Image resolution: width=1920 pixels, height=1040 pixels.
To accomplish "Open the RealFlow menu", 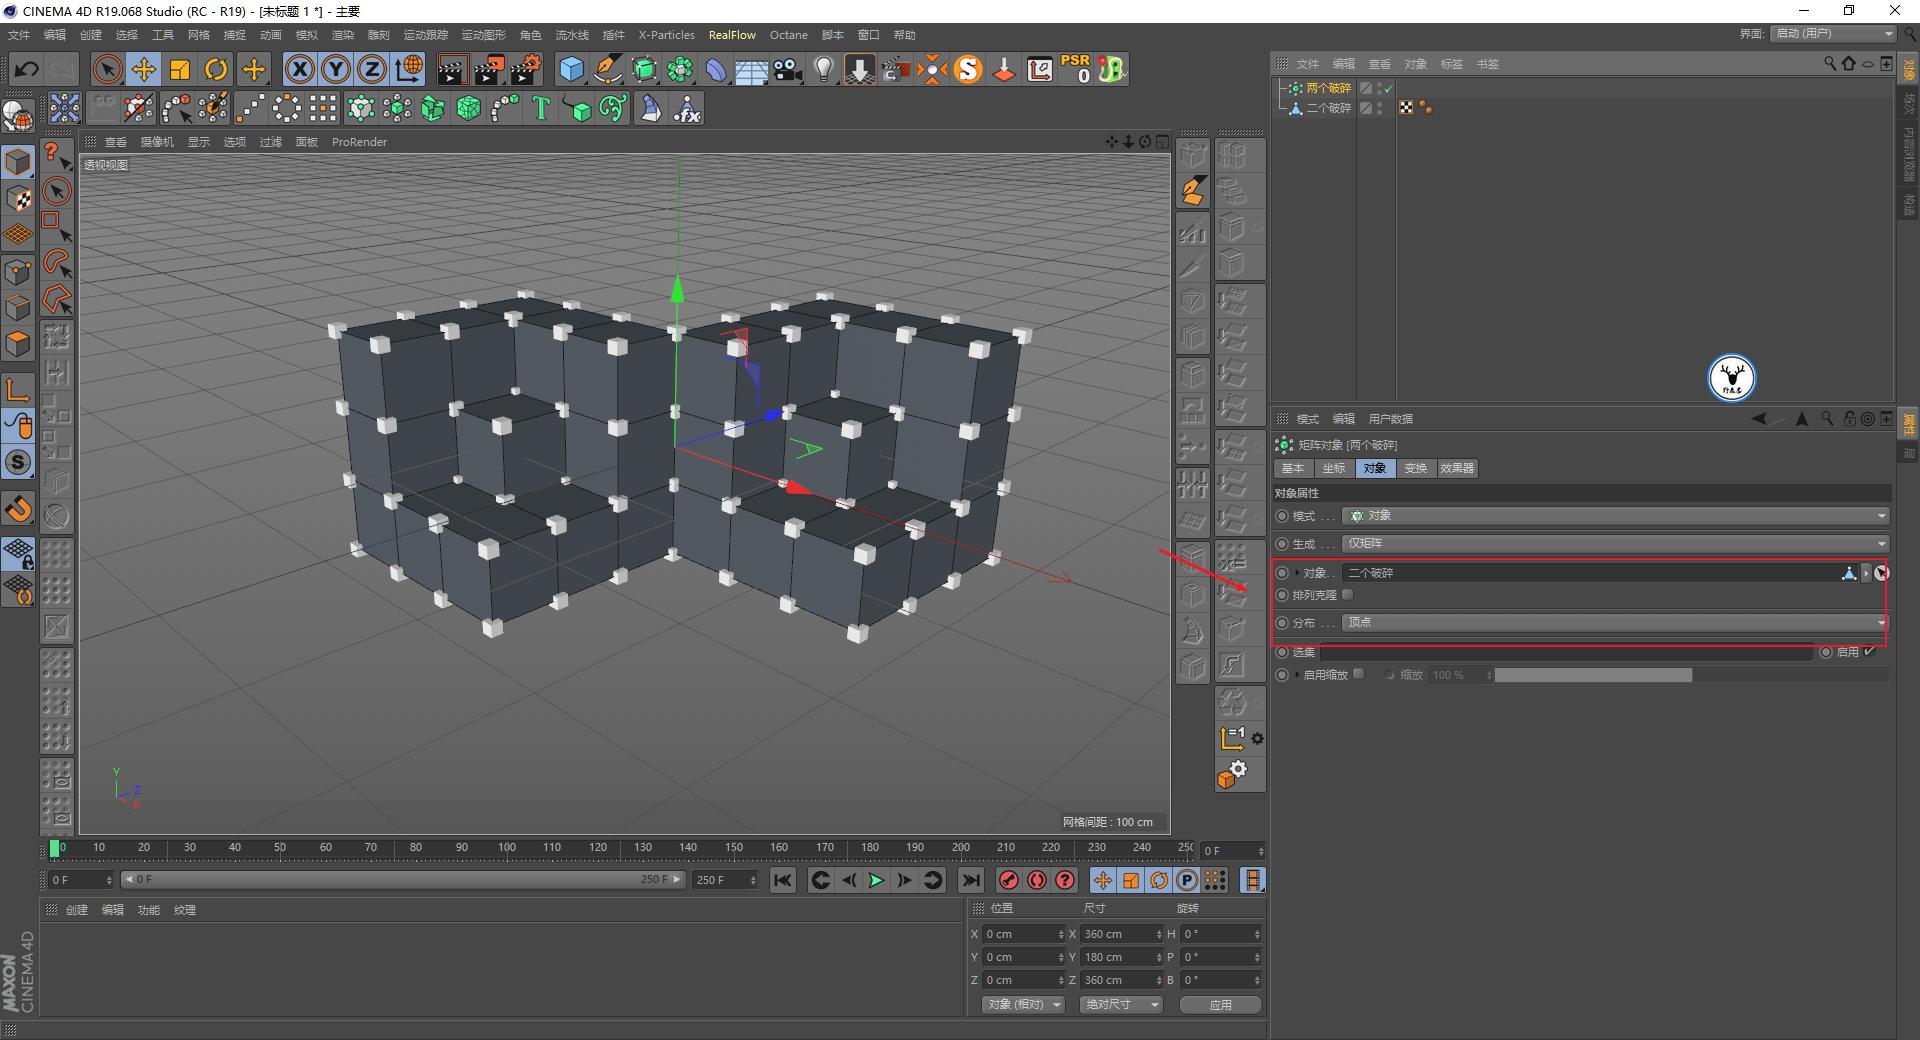I will coord(731,35).
